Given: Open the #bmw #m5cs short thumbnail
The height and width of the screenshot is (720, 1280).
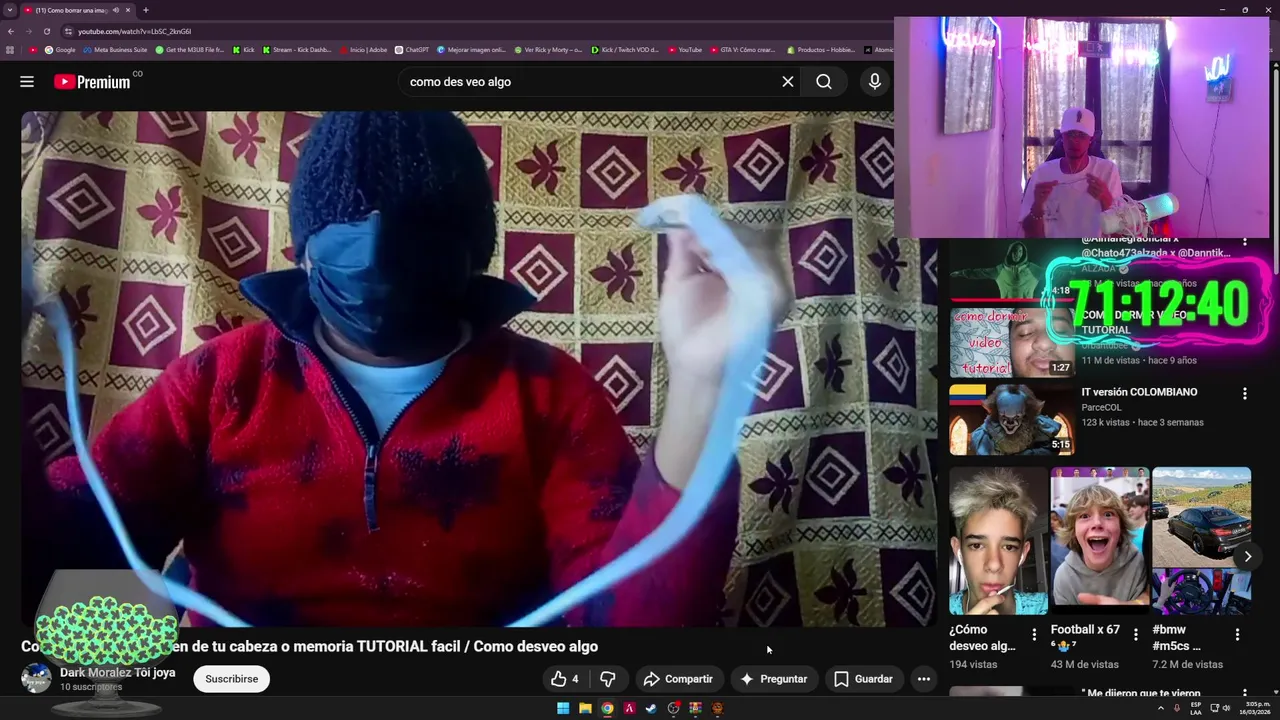Looking at the screenshot, I should click(1201, 541).
